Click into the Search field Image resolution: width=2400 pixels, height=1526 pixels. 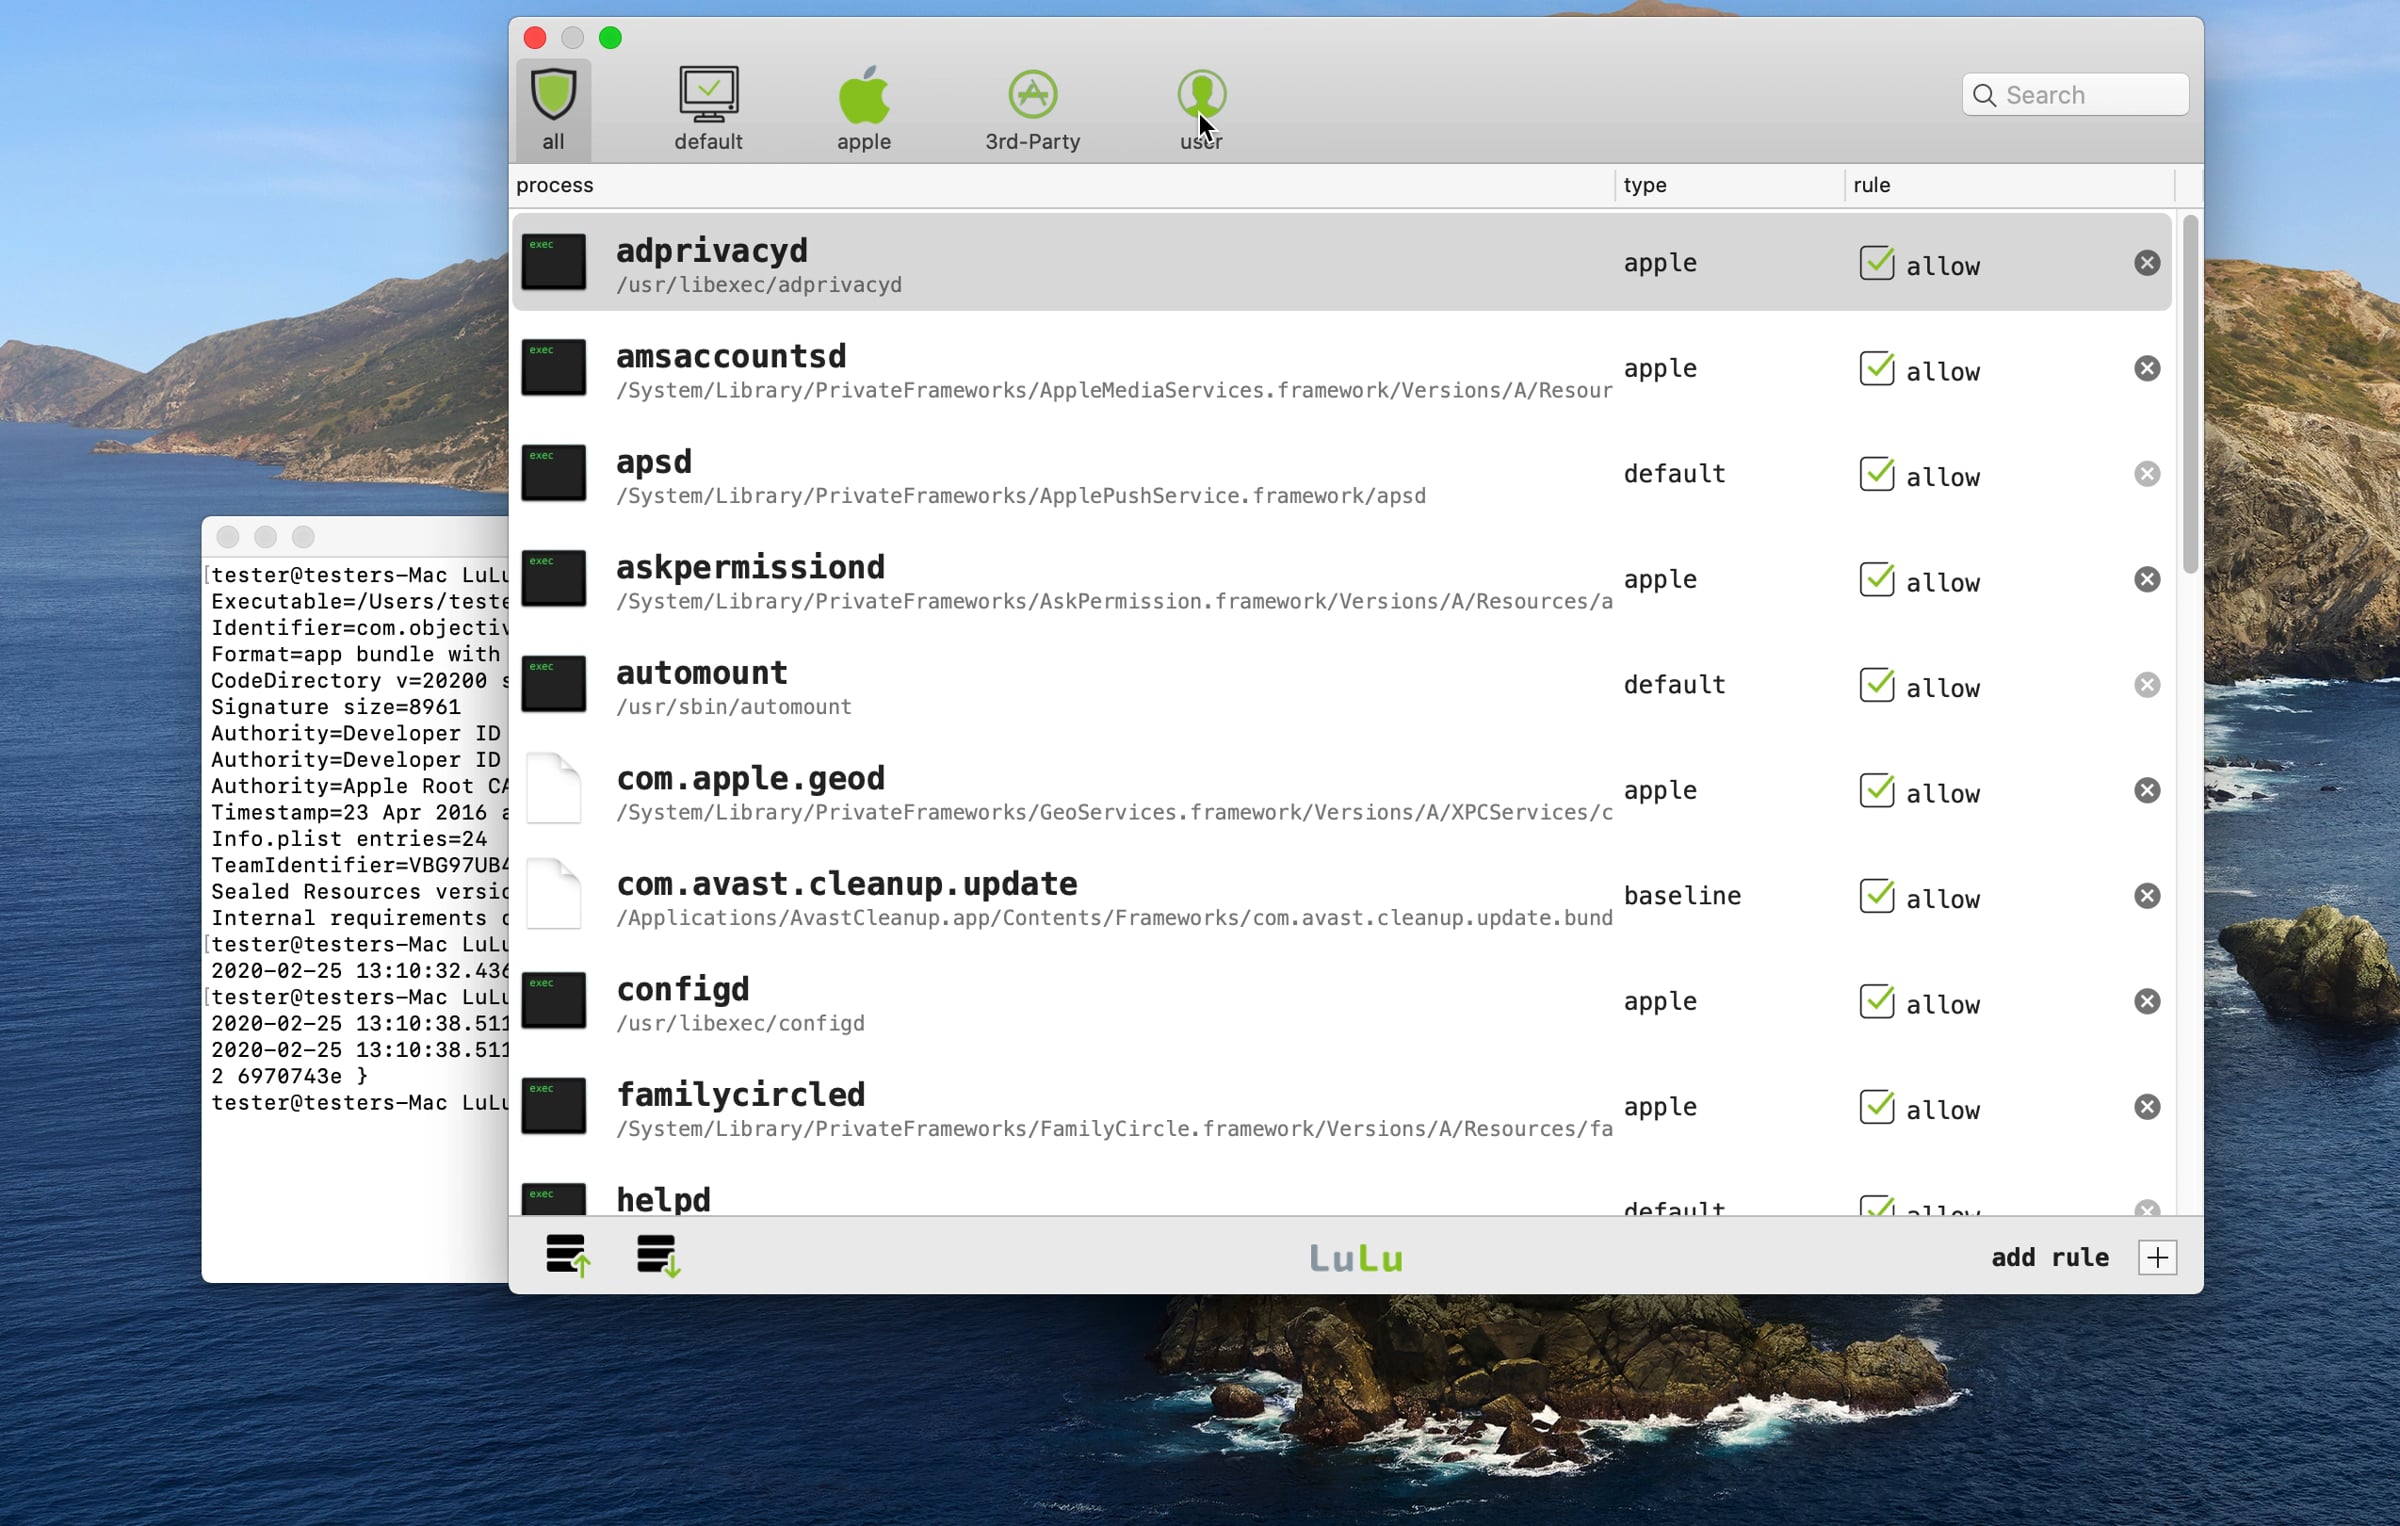[2075, 95]
